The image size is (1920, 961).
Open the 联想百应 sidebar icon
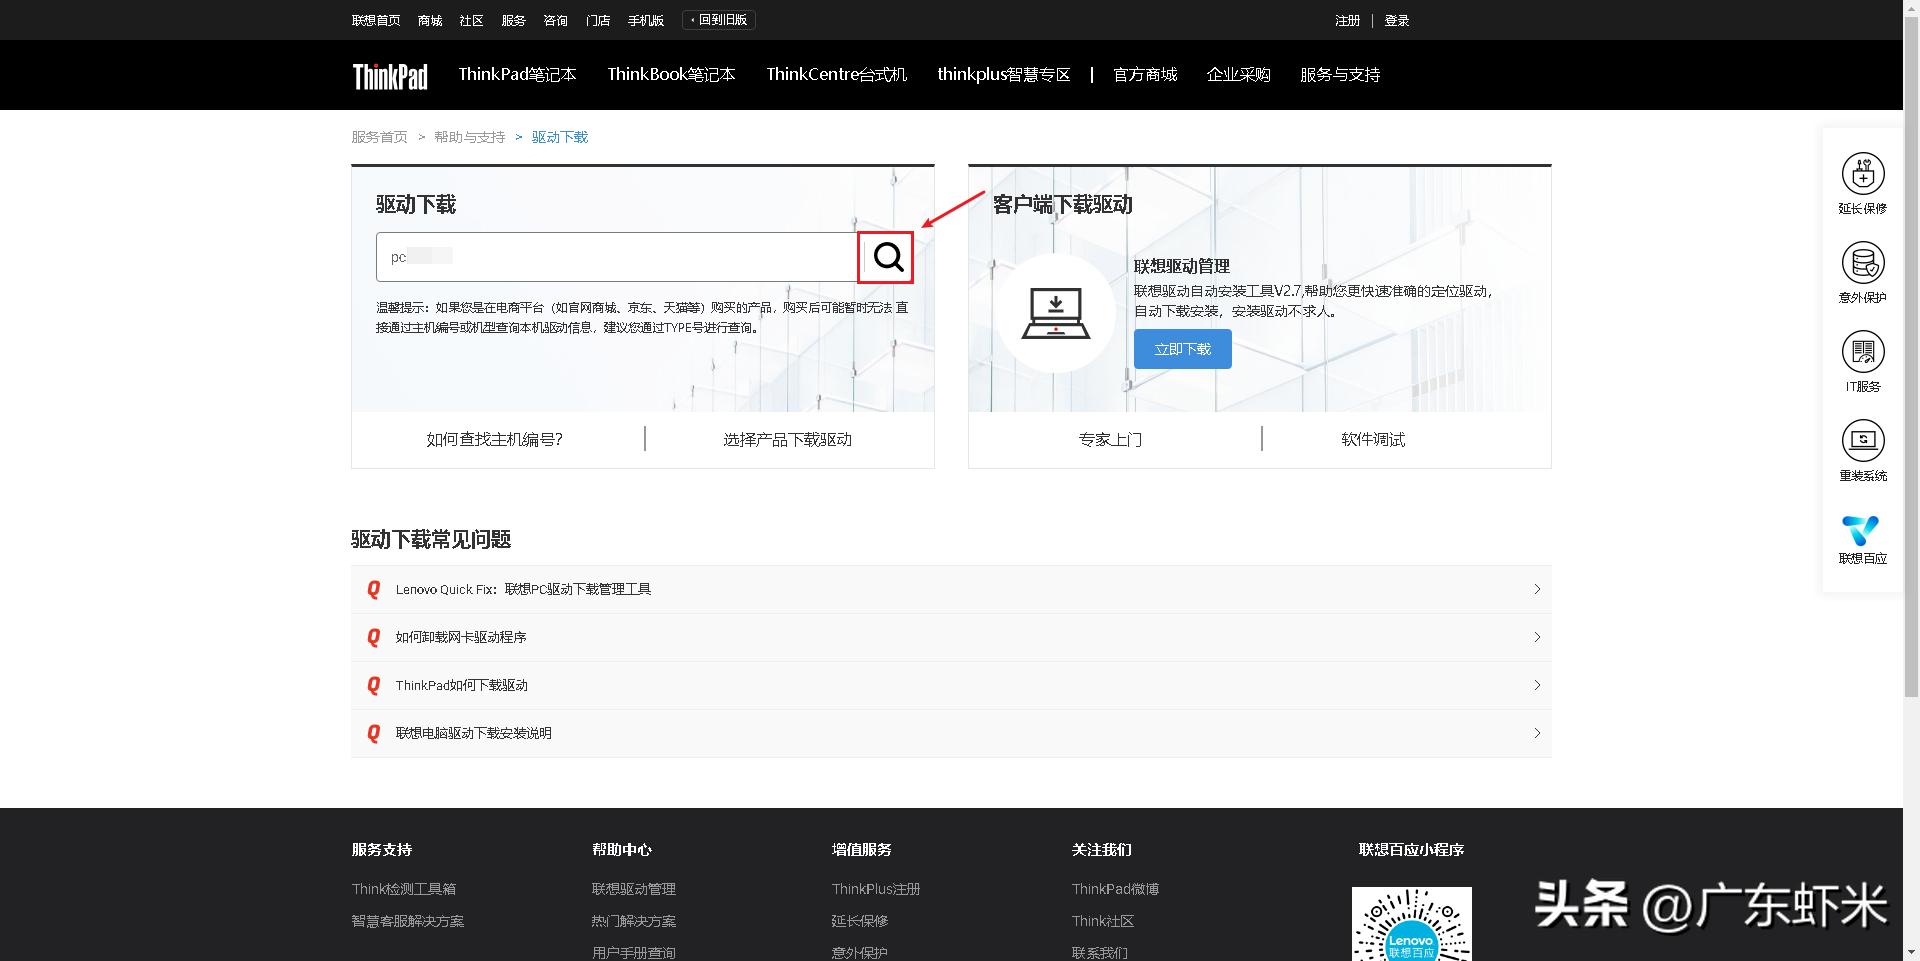1861,531
